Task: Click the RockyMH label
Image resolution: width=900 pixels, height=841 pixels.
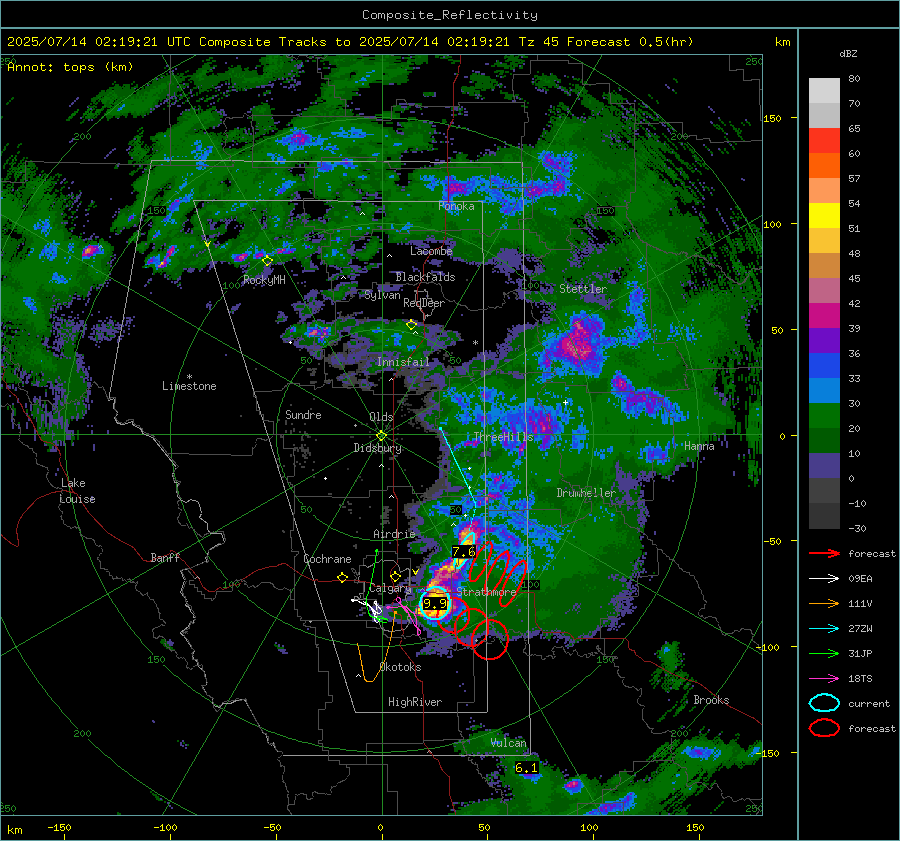Action: point(264,280)
